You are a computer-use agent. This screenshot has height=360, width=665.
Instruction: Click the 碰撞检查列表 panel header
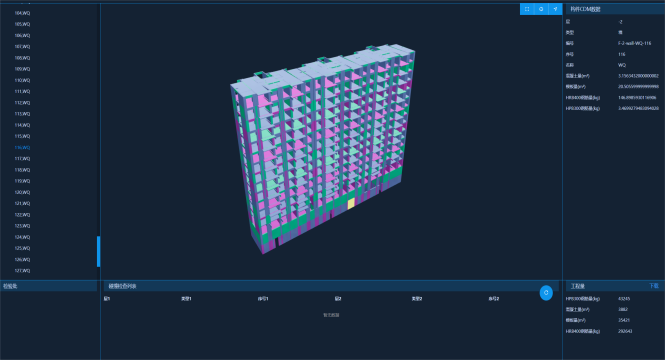(123, 286)
